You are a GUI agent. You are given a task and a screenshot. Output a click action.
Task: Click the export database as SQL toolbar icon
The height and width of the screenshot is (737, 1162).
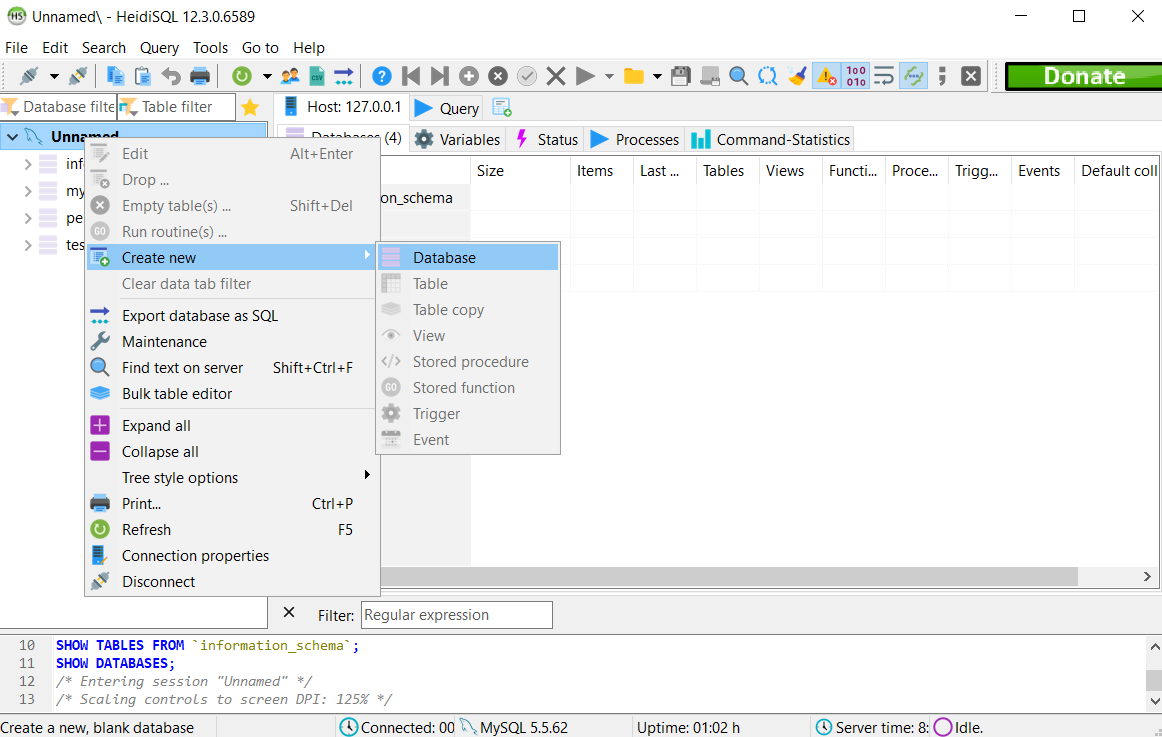click(x=344, y=76)
